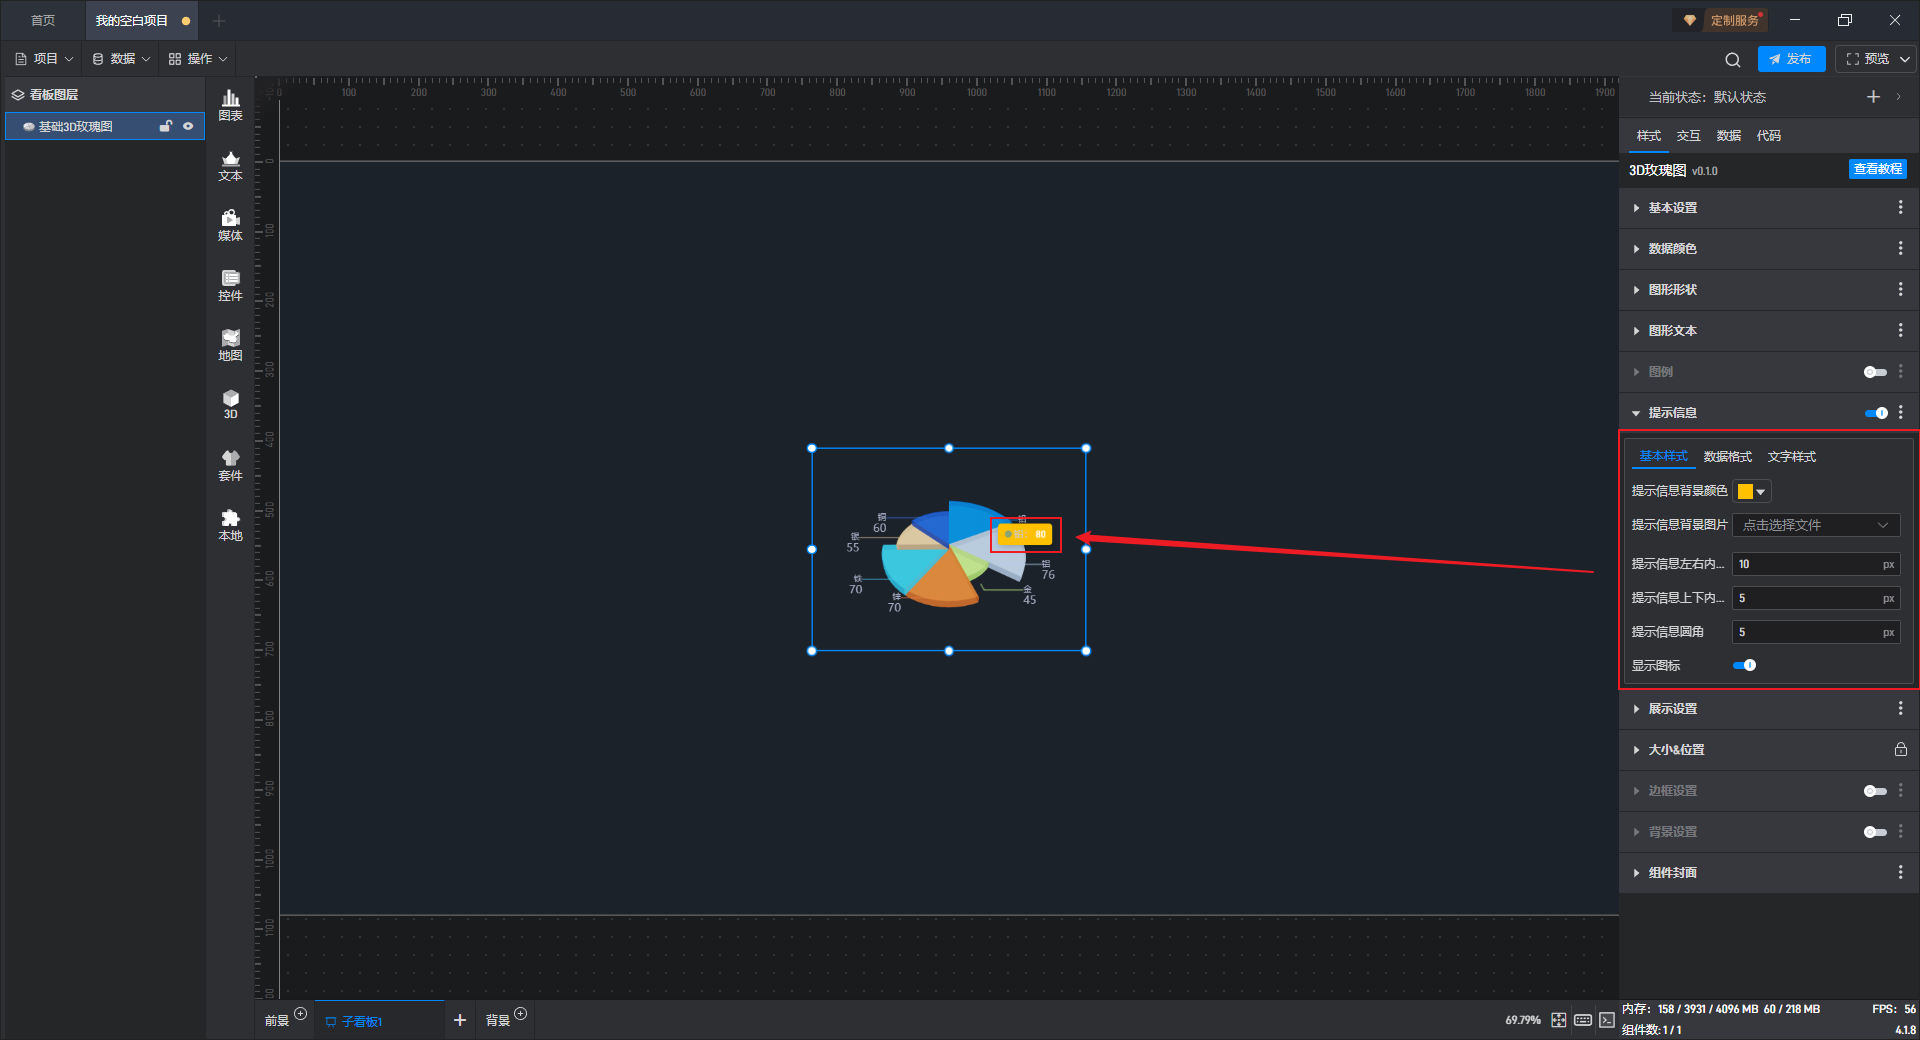Click the lock icon on 大小&位置
Image resolution: width=1920 pixels, height=1040 pixels.
tap(1900, 749)
